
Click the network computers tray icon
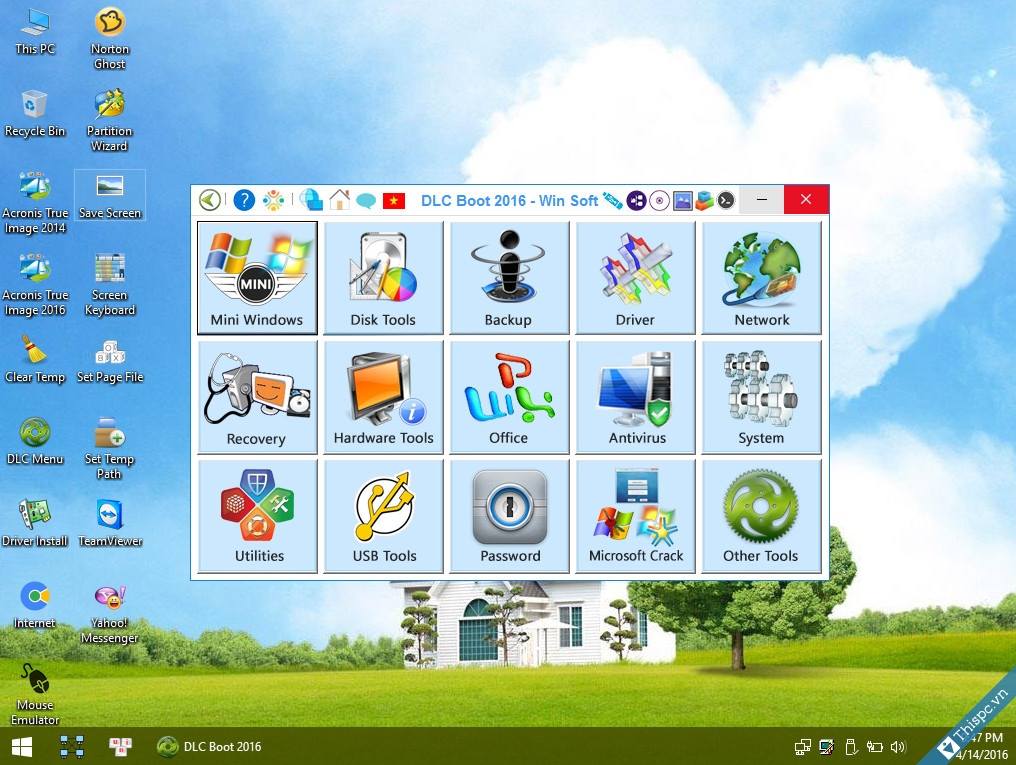(802, 748)
